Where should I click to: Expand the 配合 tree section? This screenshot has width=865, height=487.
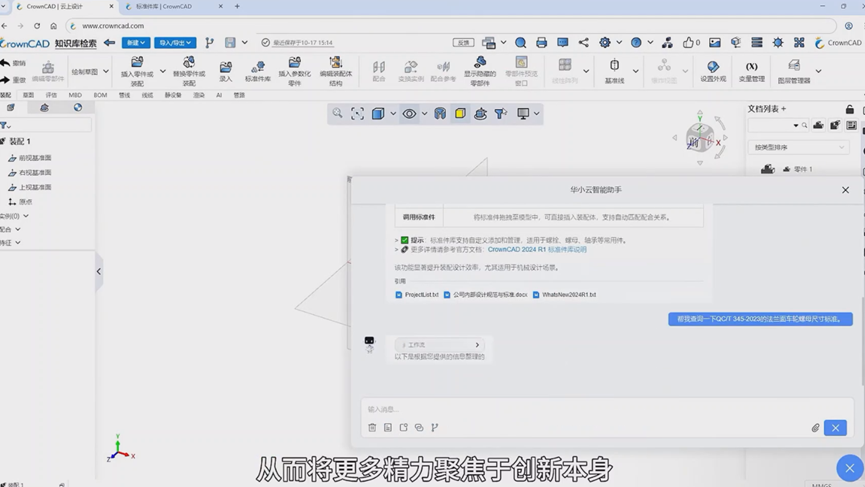pos(18,229)
